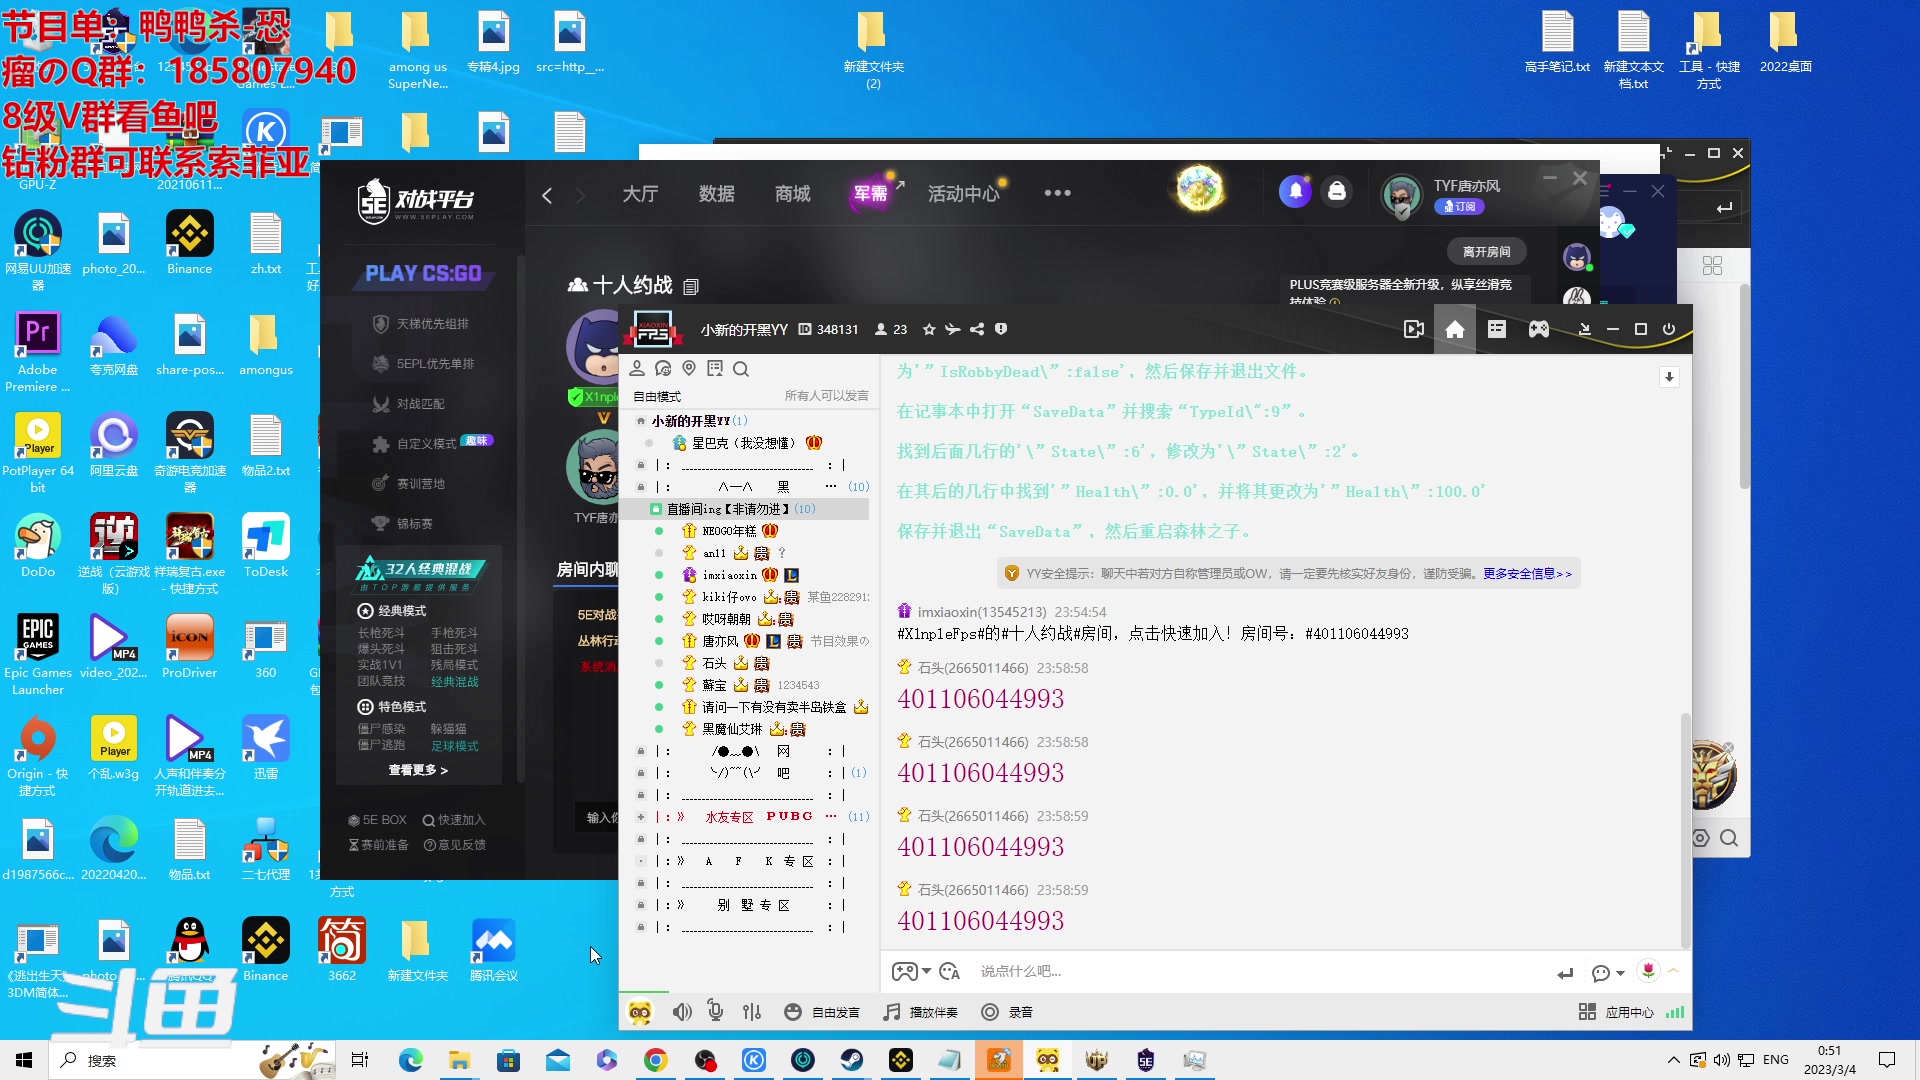
Task: Open the chat game controller dropdown
Action: (911, 971)
